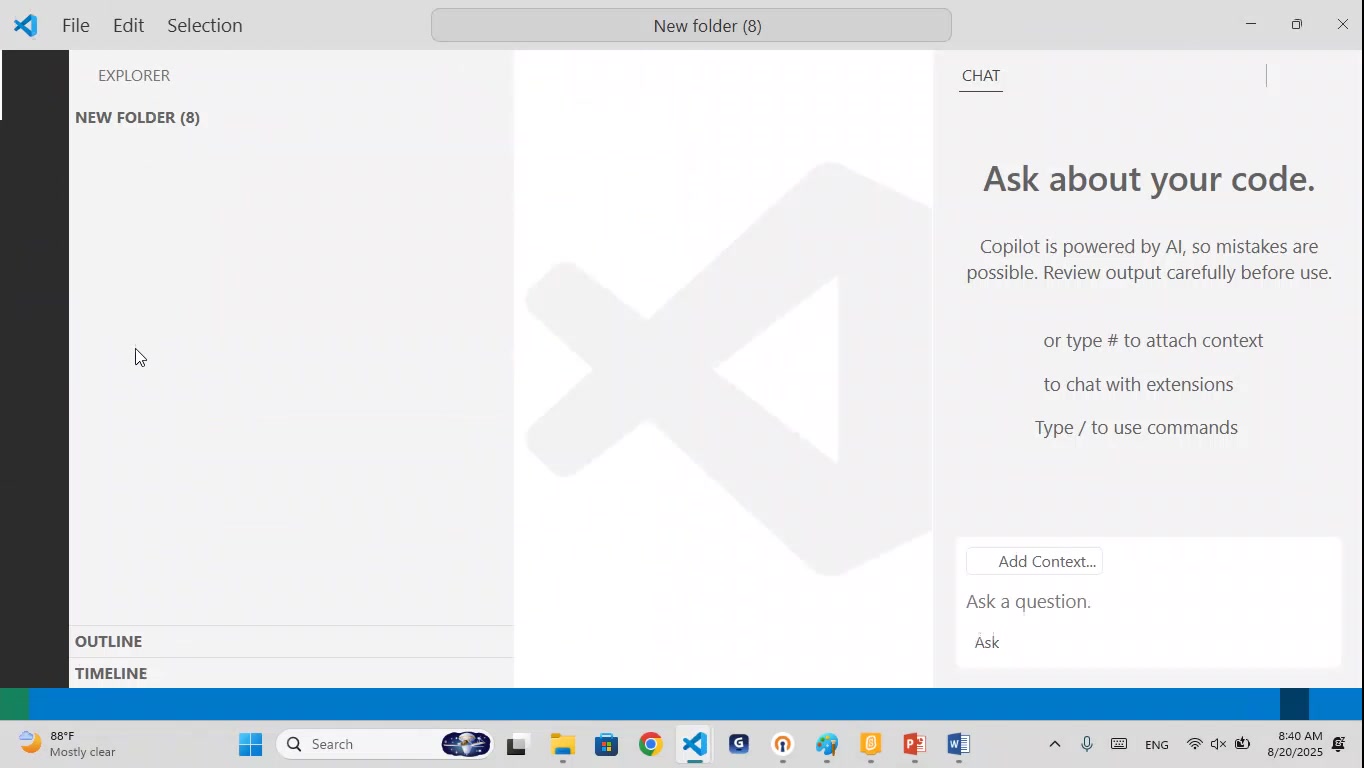Switch to the CHAT tab
Image resolution: width=1364 pixels, height=768 pixels.
click(981, 75)
